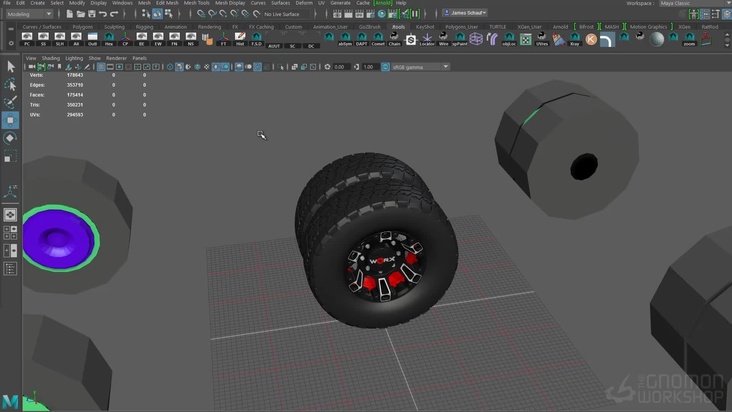Viewport: 732px width, 412px height.
Task: Toggle select-by-component-type mode icon
Action: 169,14
